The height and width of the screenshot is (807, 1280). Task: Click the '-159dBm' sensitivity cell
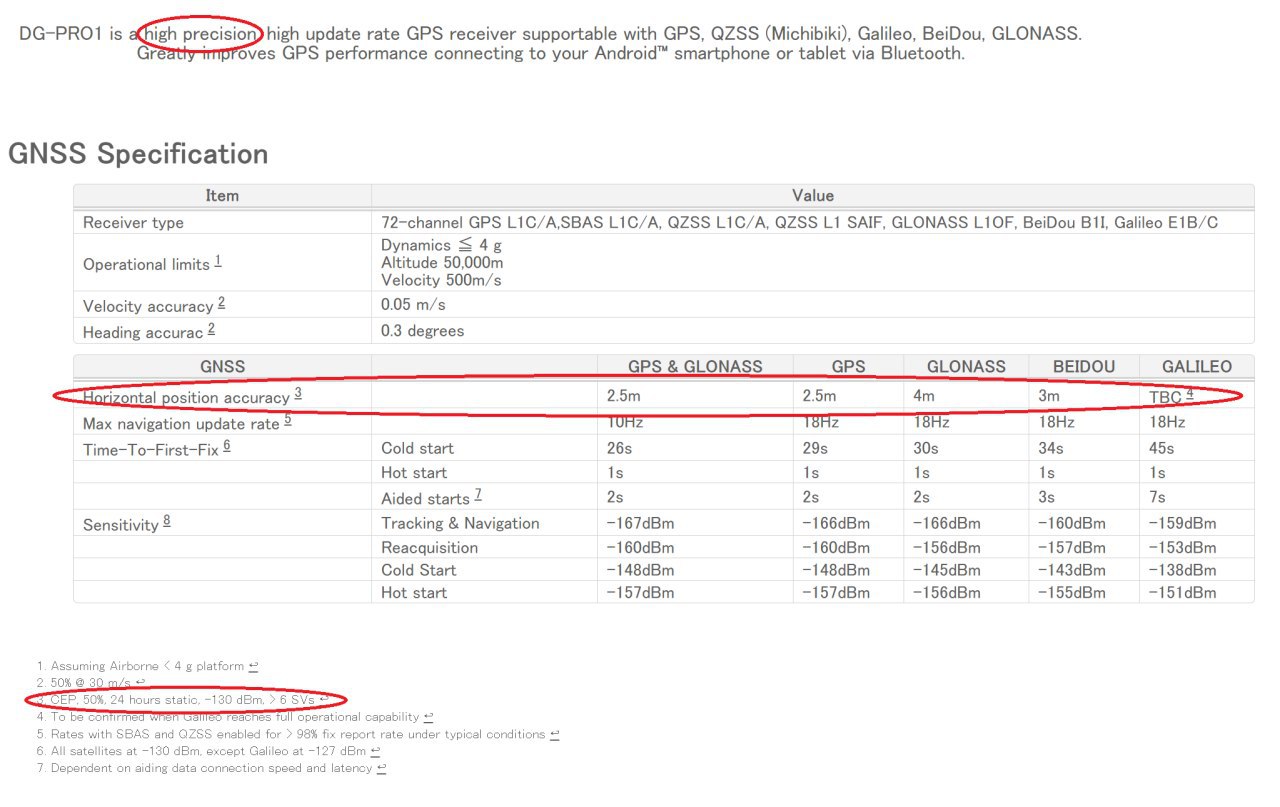1182,523
